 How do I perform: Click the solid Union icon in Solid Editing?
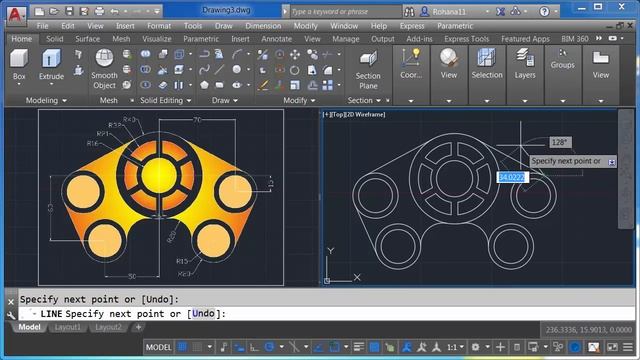click(x=145, y=54)
